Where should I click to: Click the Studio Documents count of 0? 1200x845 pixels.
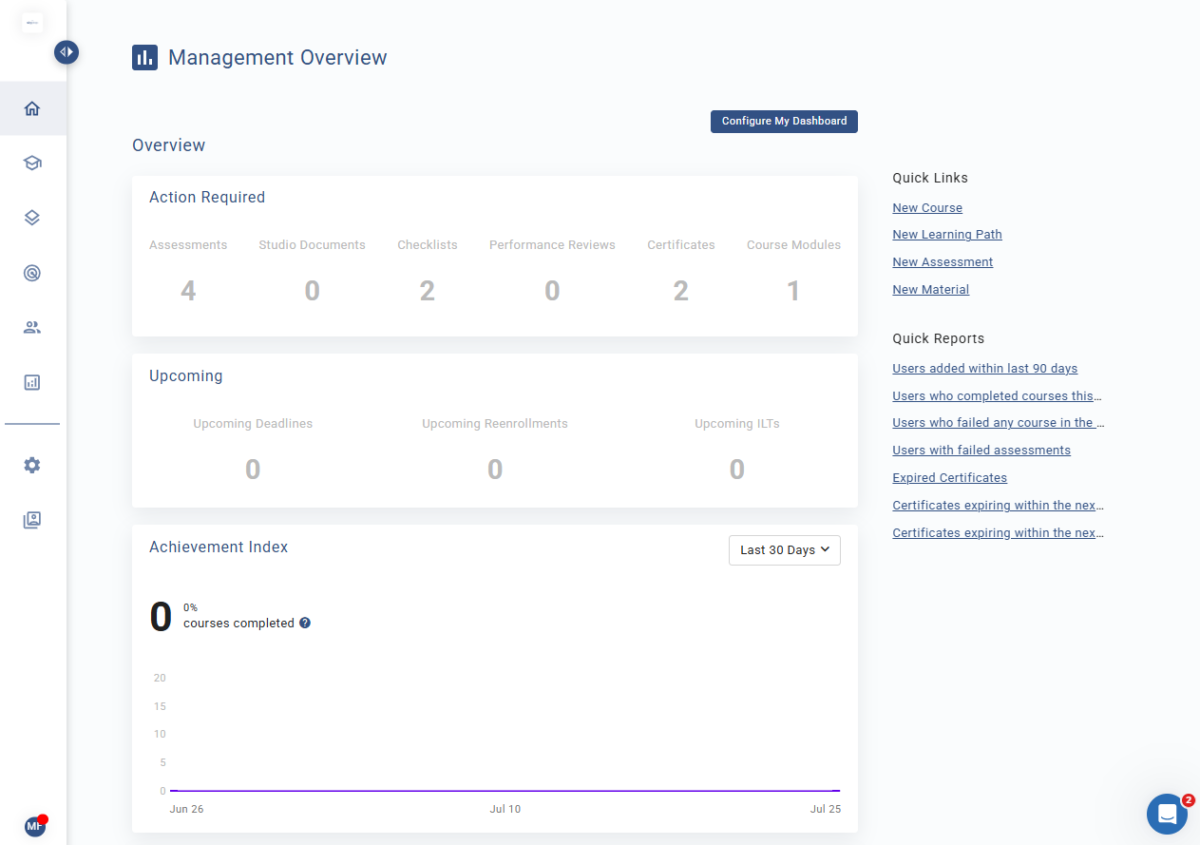[x=312, y=291]
